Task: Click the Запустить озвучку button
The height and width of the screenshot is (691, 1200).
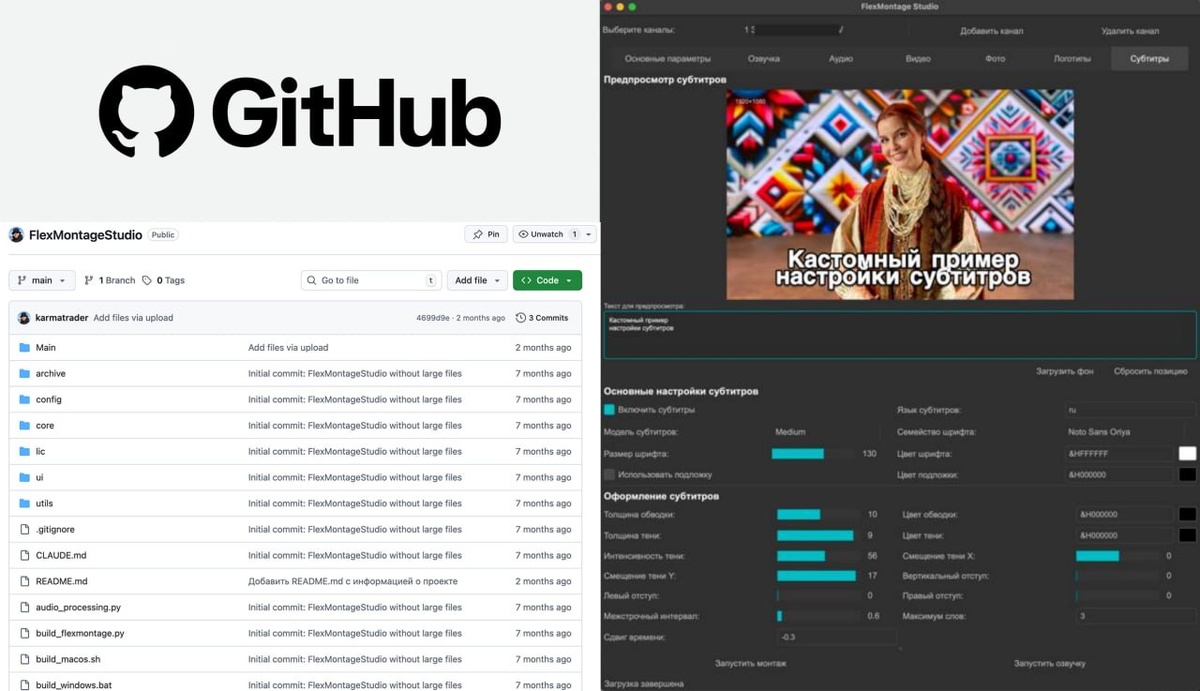Action: point(1049,663)
